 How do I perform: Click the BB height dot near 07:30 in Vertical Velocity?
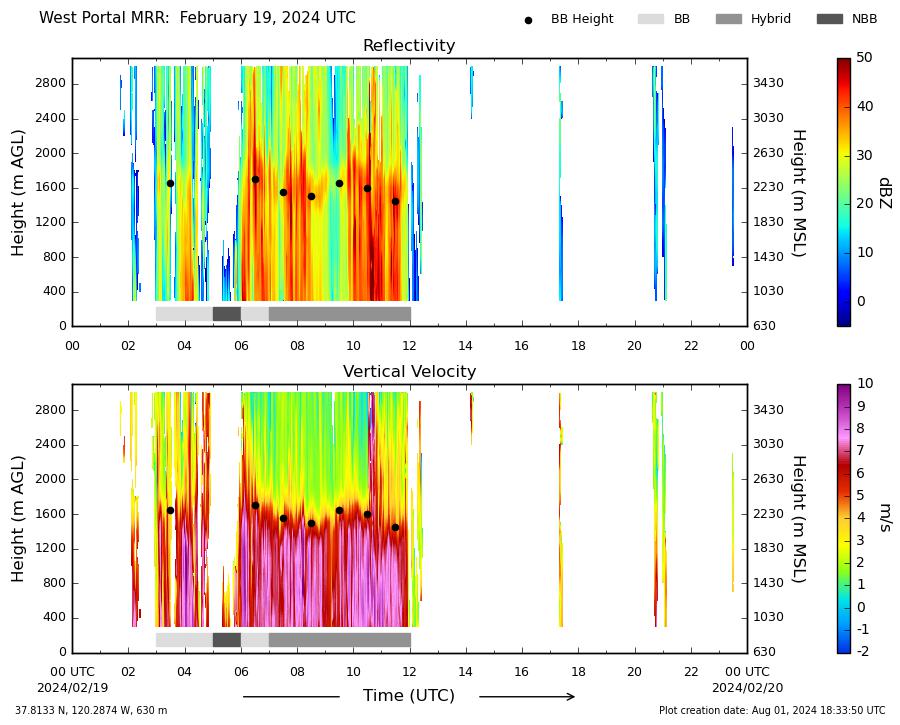[x=284, y=518]
